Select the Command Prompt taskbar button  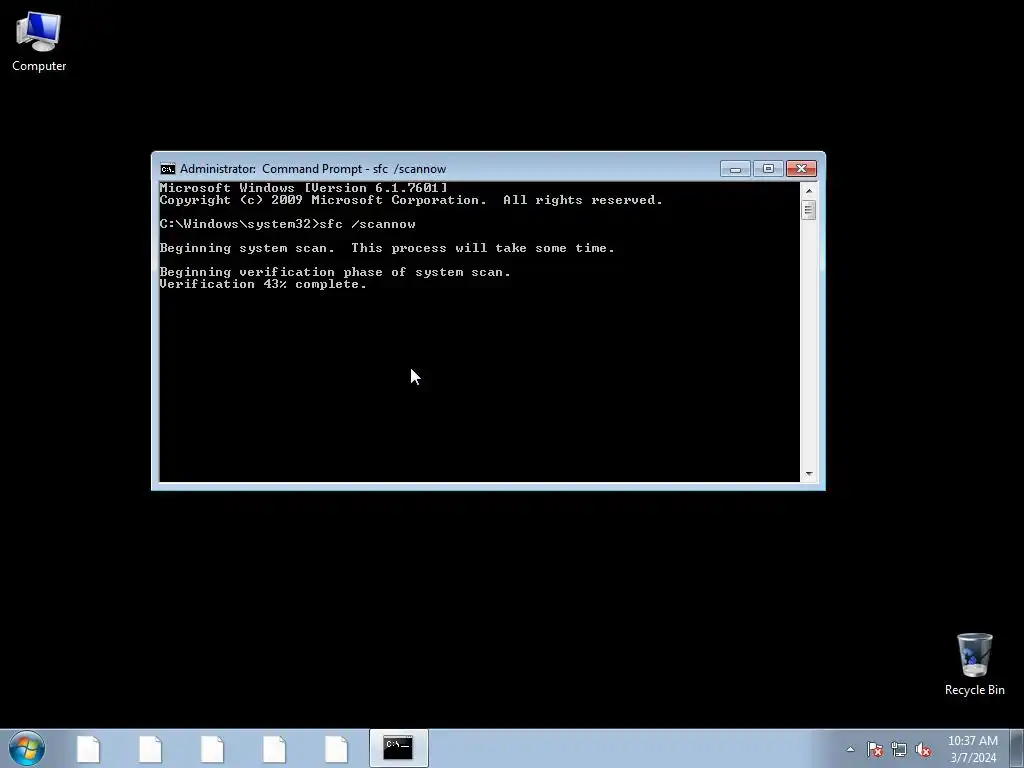[x=398, y=748]
